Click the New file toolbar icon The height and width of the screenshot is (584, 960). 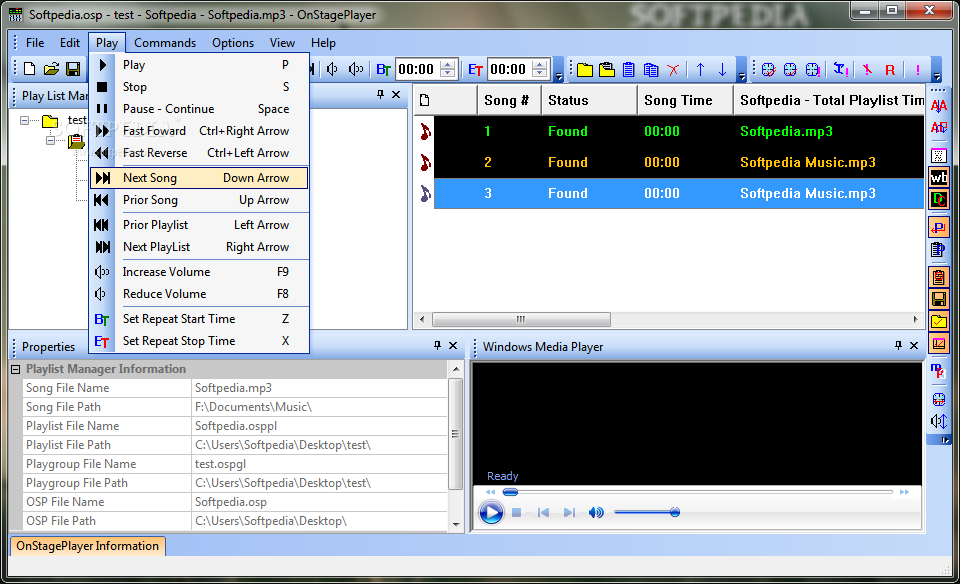tap(29, 69)
